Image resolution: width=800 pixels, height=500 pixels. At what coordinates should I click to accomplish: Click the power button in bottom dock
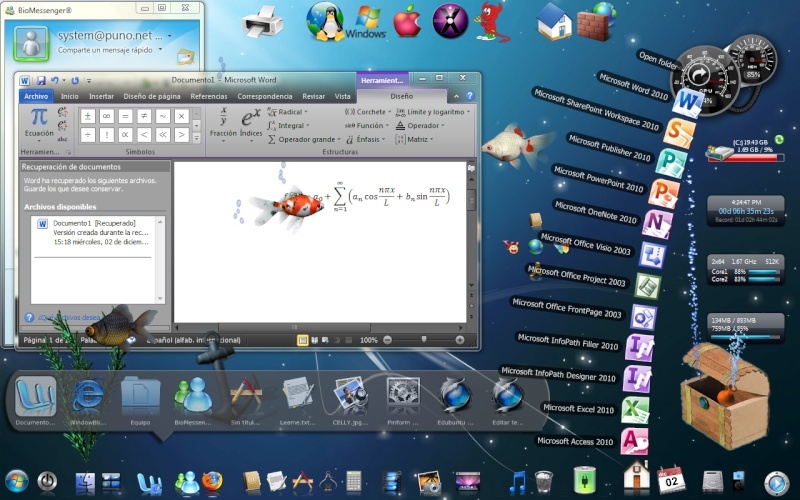pos(47,481)
